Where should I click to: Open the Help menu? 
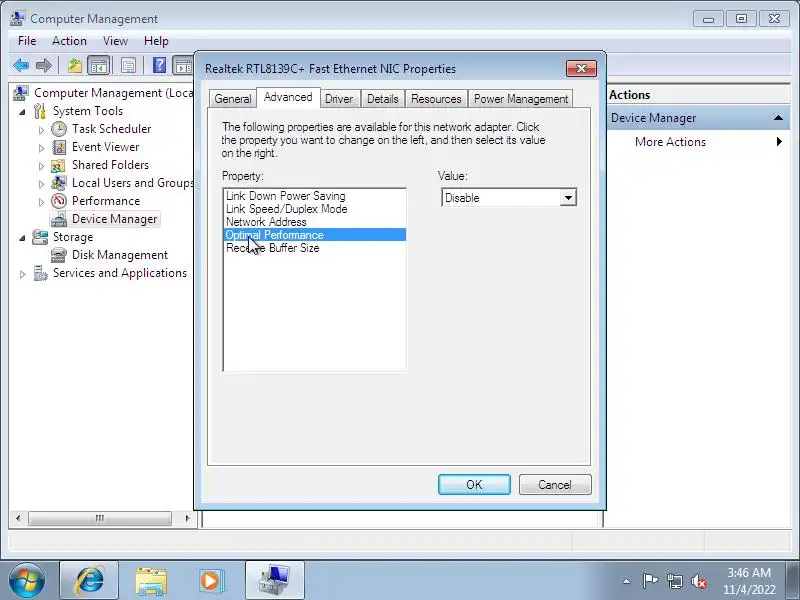[156, 41]
